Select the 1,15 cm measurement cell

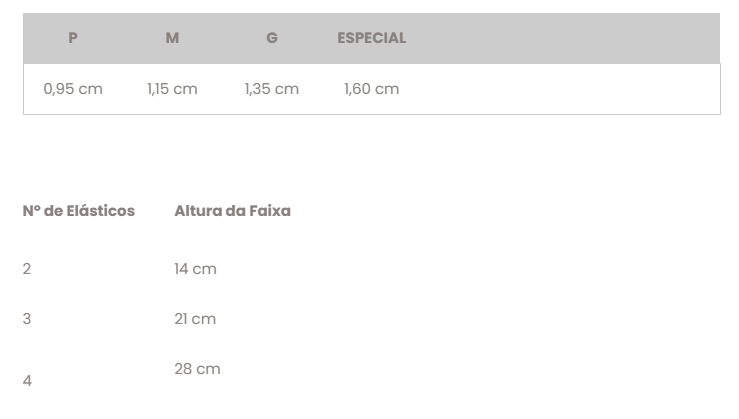172,89
